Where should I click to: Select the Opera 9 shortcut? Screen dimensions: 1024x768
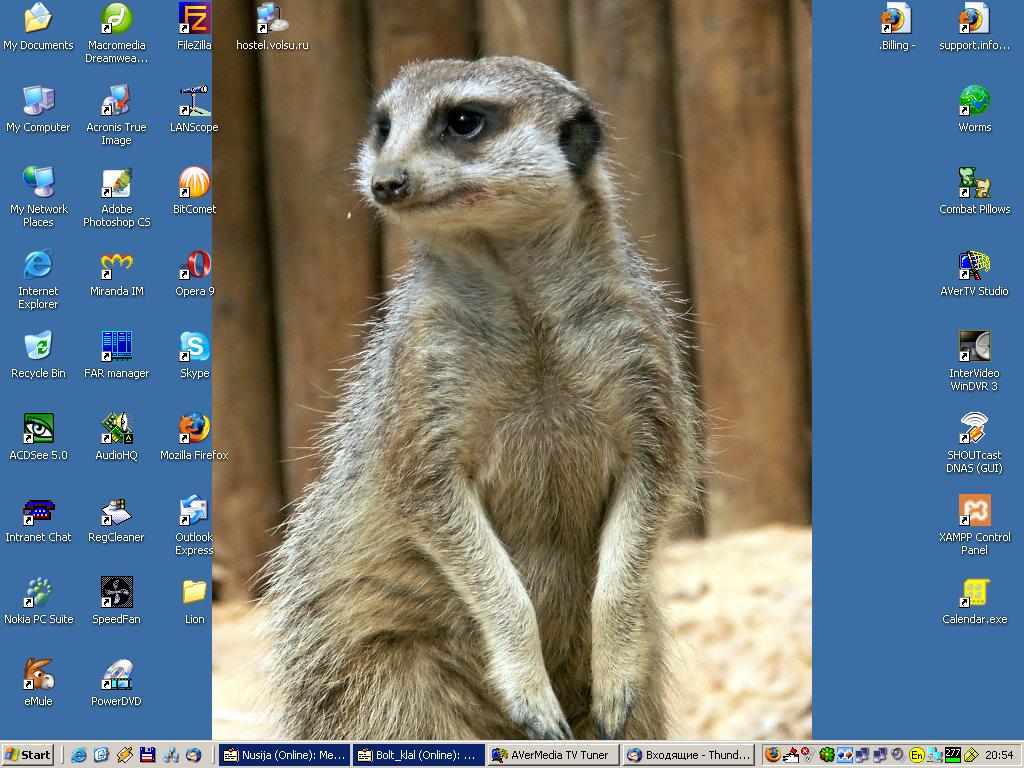194,266
